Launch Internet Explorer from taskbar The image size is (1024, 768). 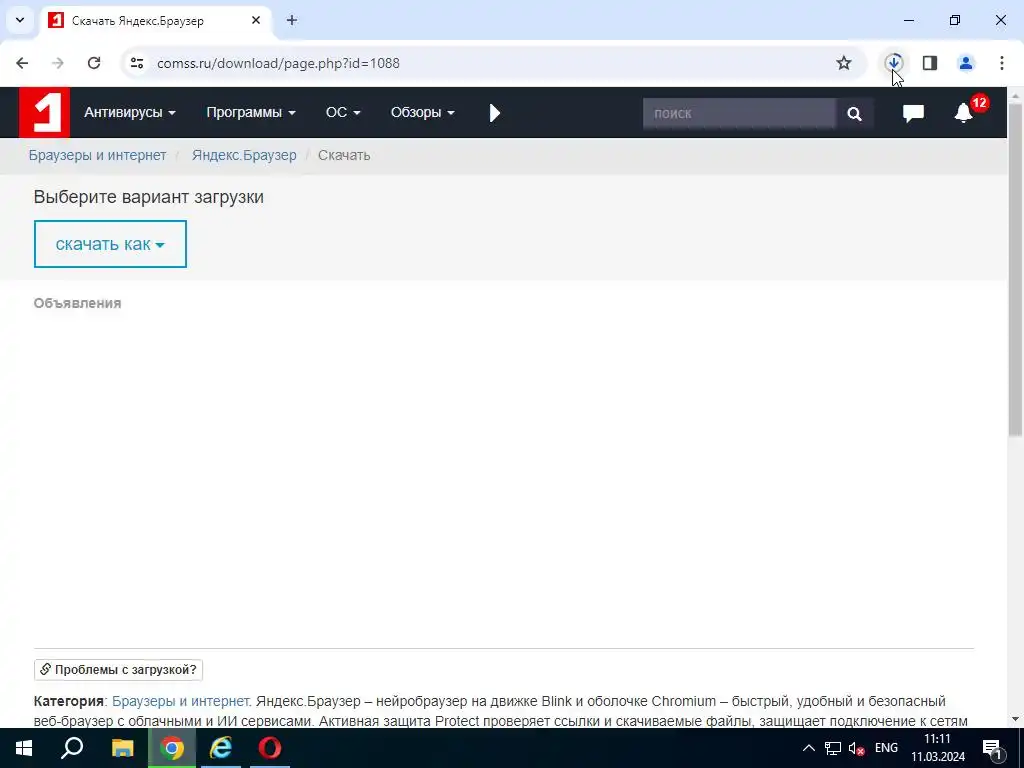point(221,748)
